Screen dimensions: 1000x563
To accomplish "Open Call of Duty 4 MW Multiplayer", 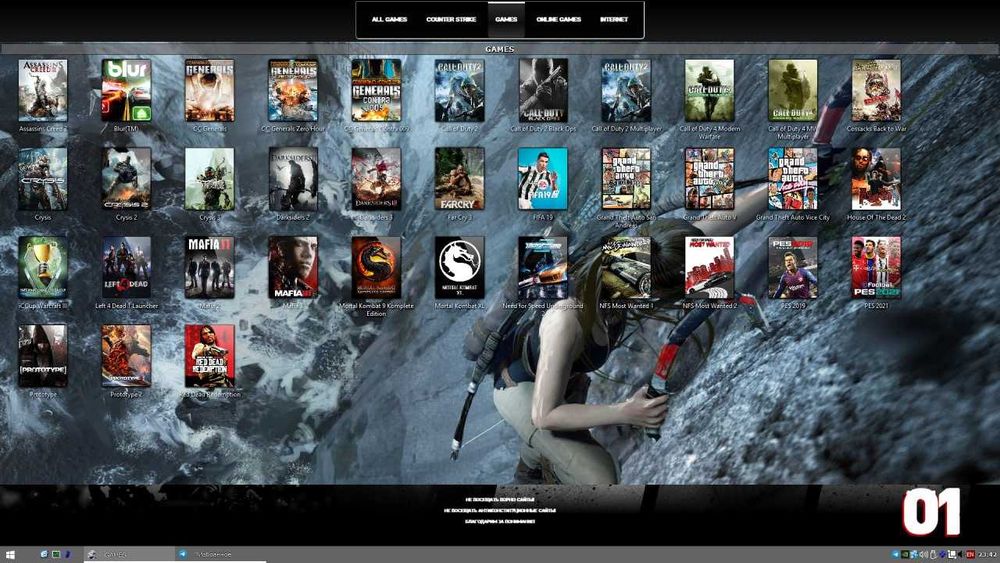I will 793,91.
